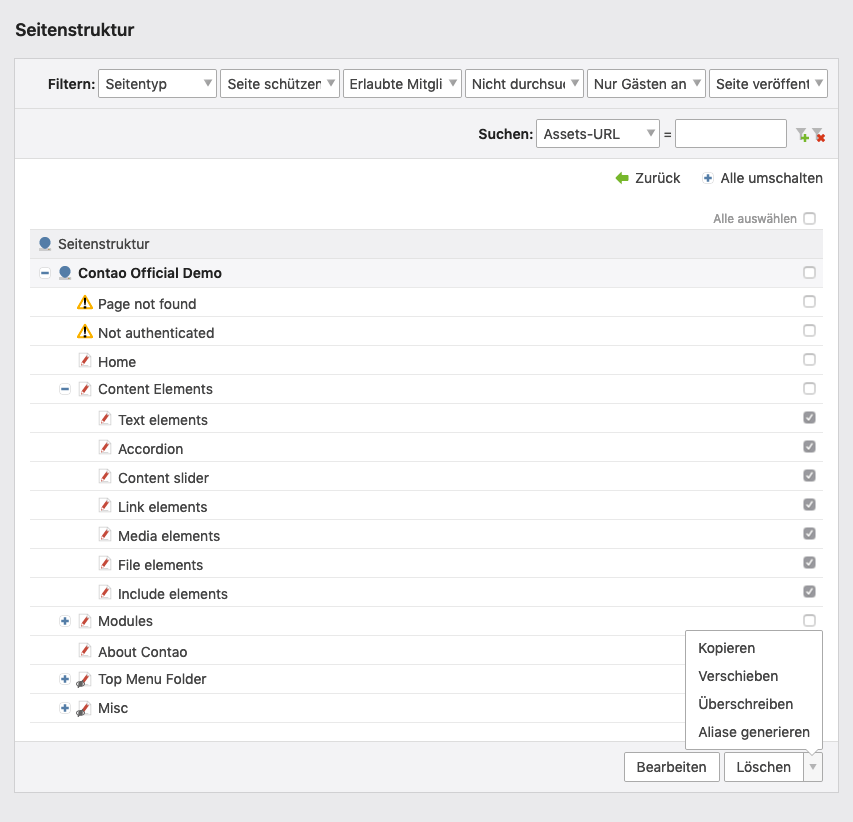
Task: Click the reset filter funnel icon
Action: pyautogui.click(x=819, y=134)
